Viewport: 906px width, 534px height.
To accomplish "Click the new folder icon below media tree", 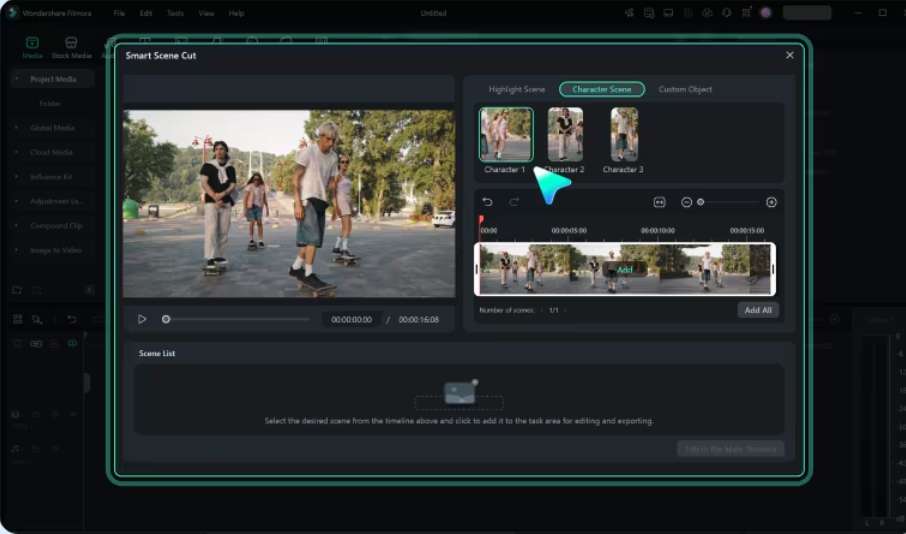I will [17, 290].
